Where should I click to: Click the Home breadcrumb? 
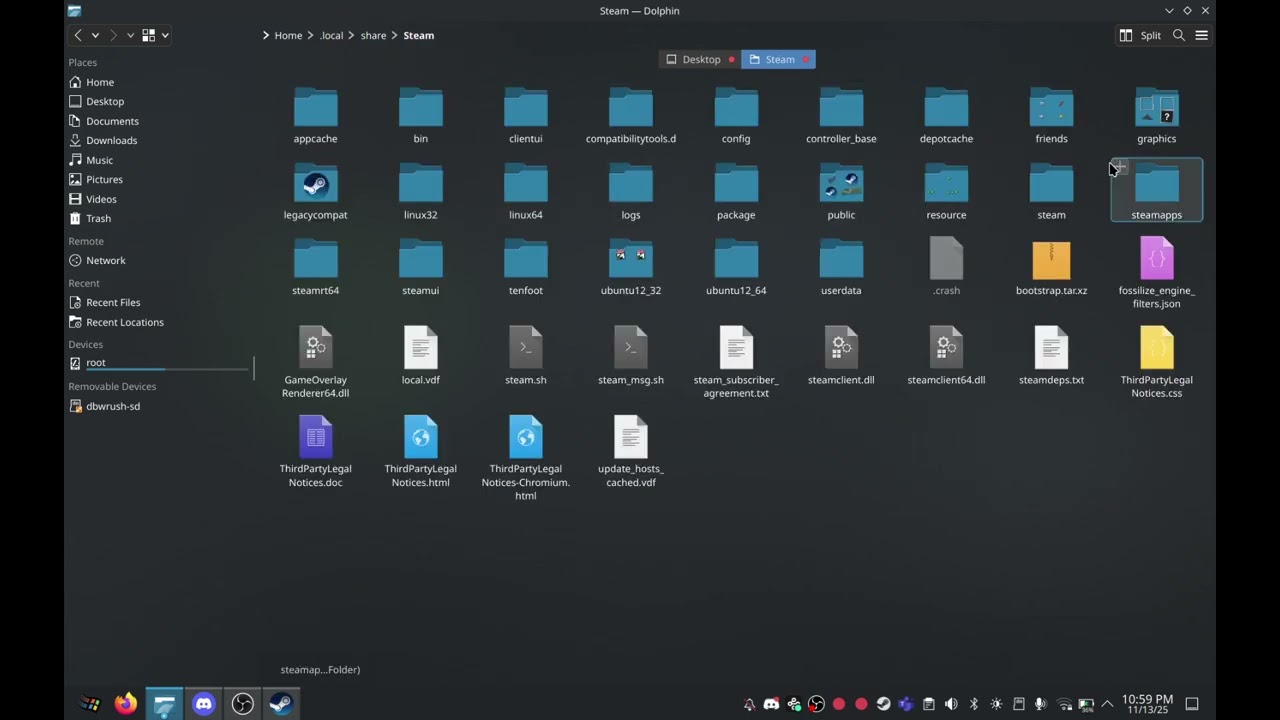point(288,35)
